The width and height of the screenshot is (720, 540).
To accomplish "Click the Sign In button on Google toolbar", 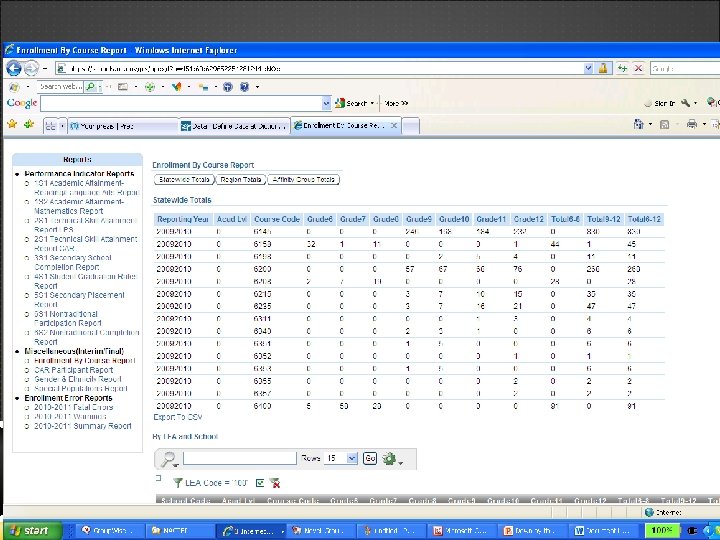I will click(660, 103).
